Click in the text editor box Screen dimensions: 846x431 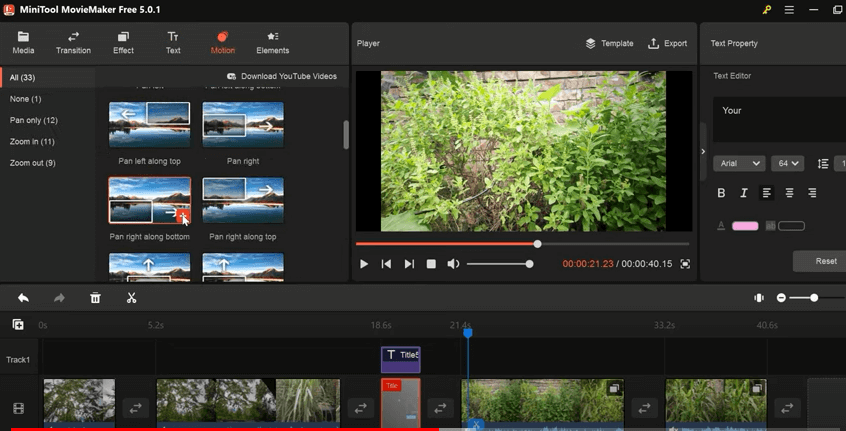tap(779, 119)
